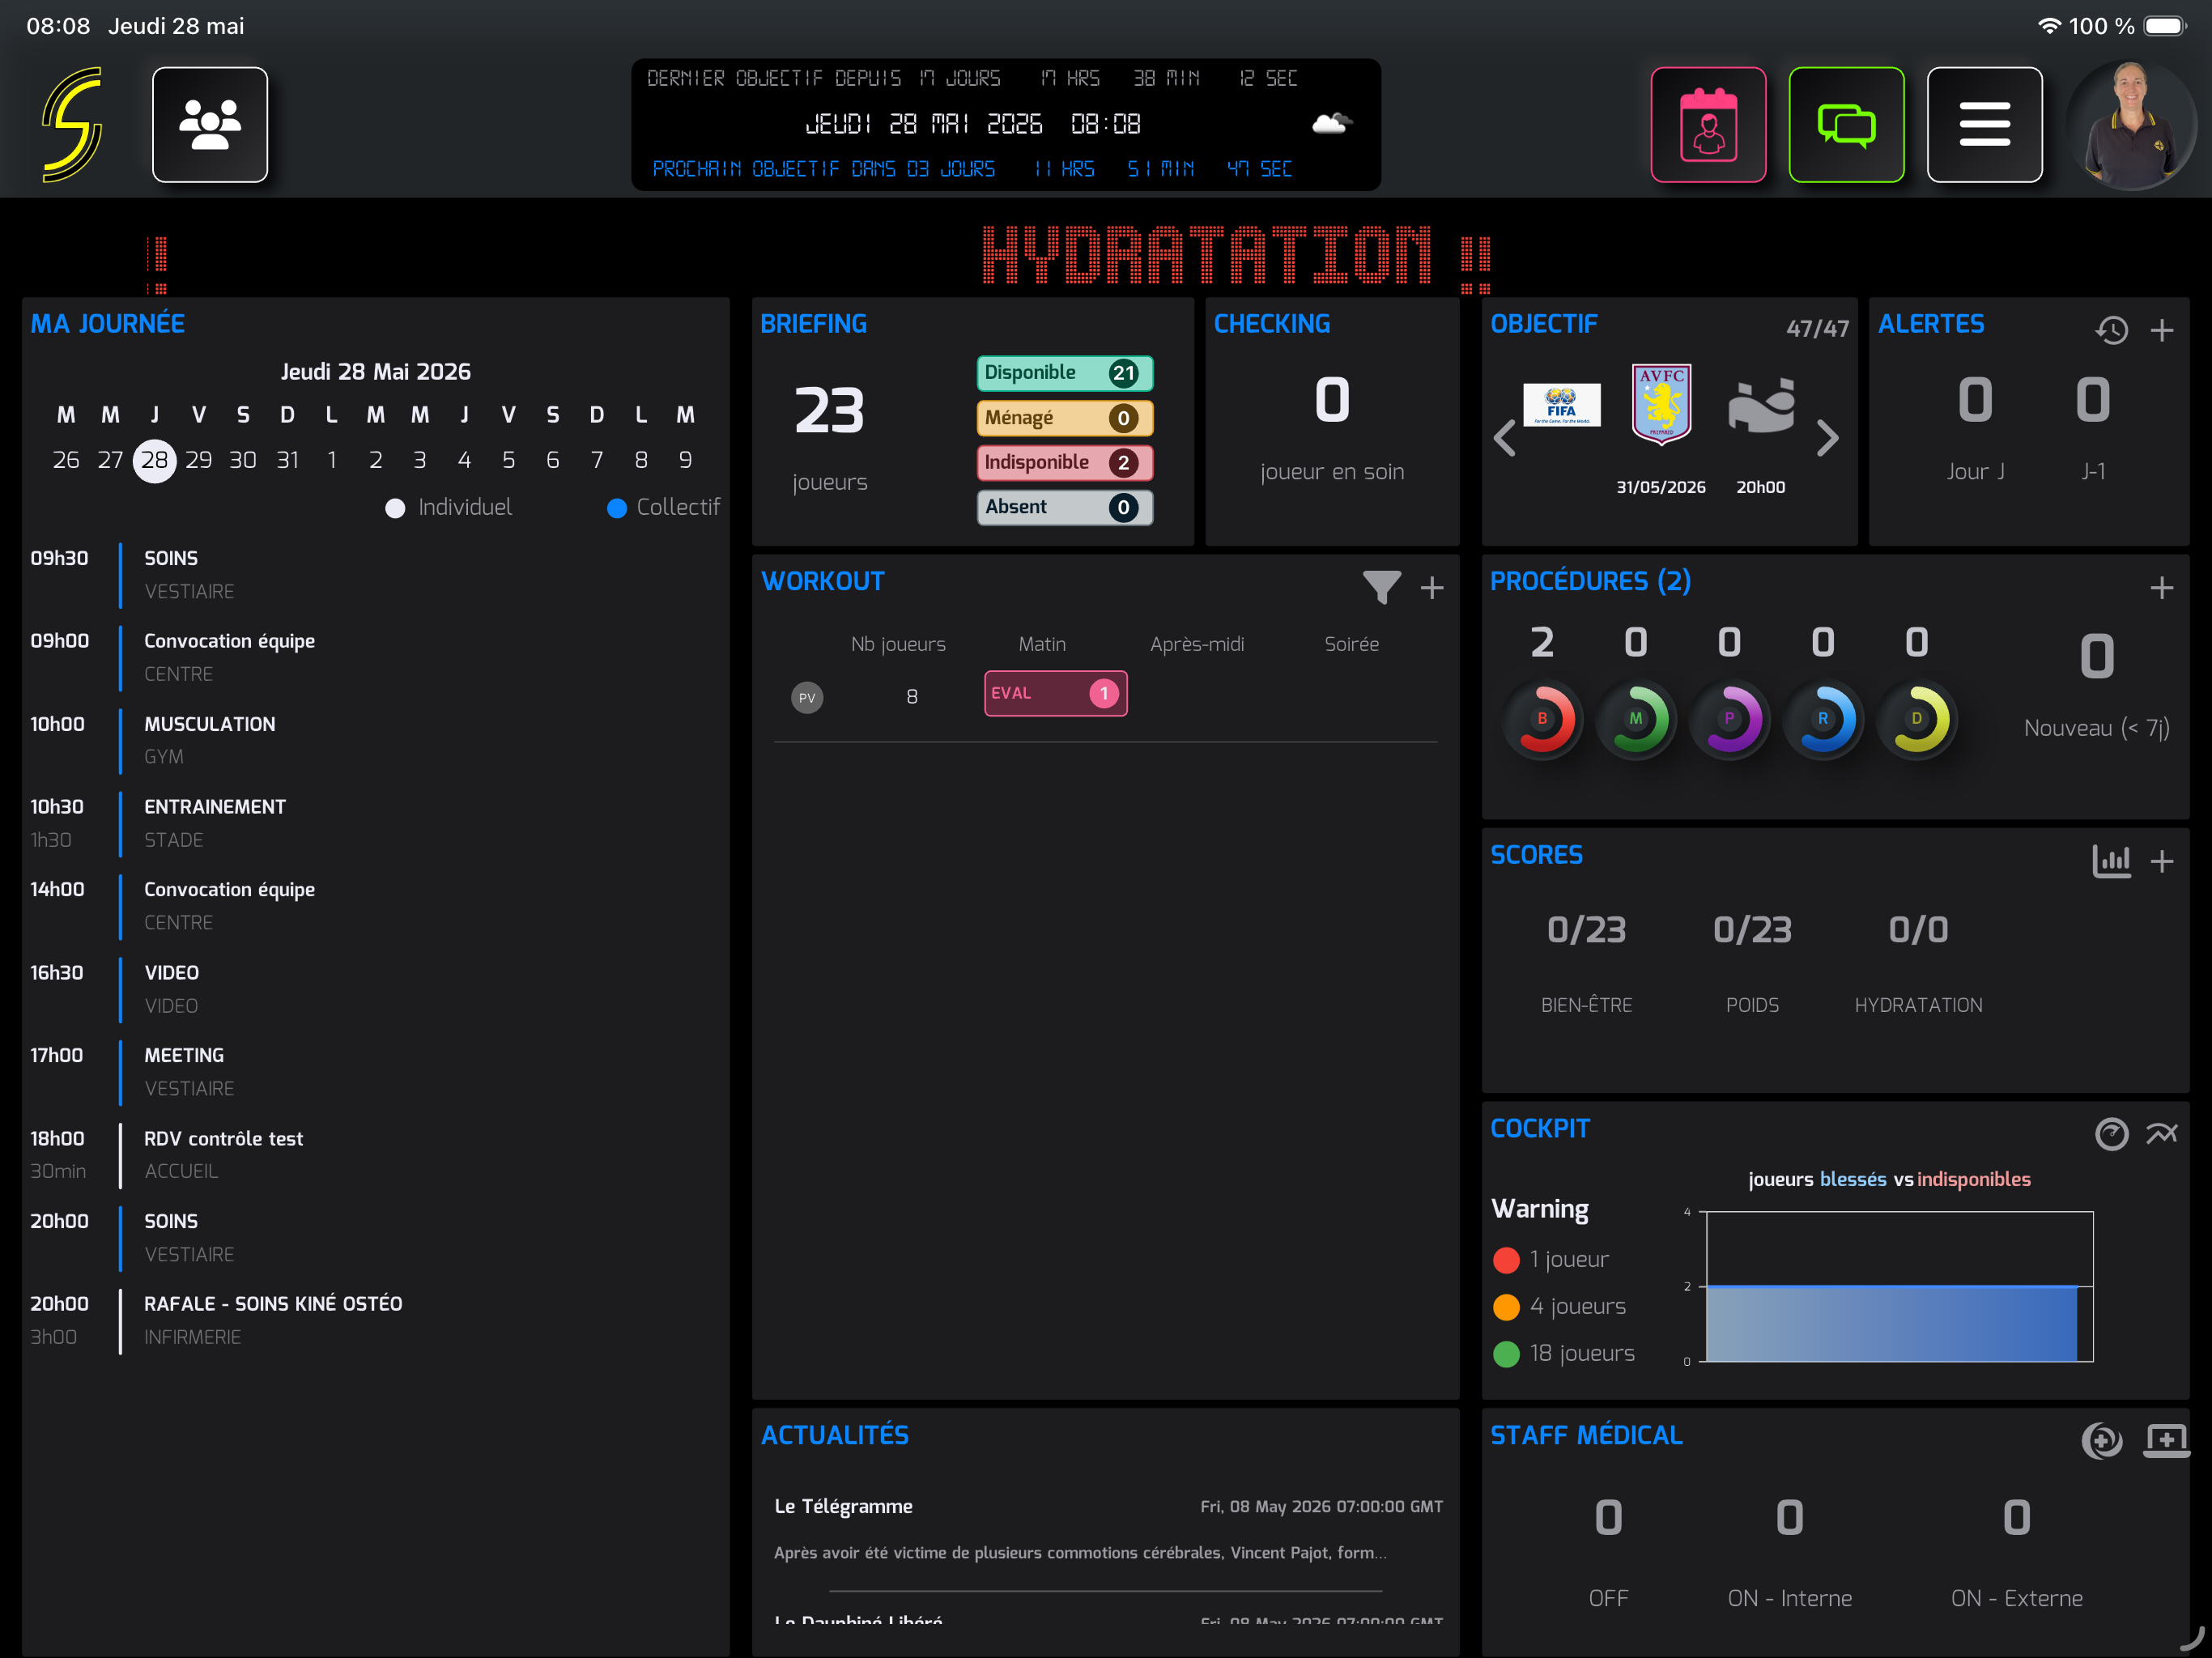Add a new workout with plus

tap(1432, 587)
